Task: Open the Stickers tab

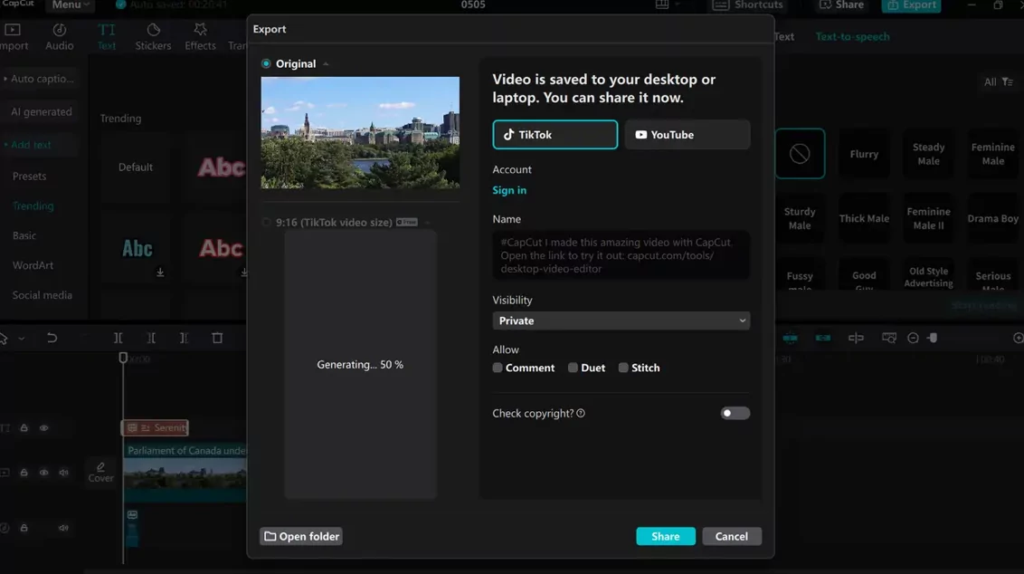Action: click(153, 37)
